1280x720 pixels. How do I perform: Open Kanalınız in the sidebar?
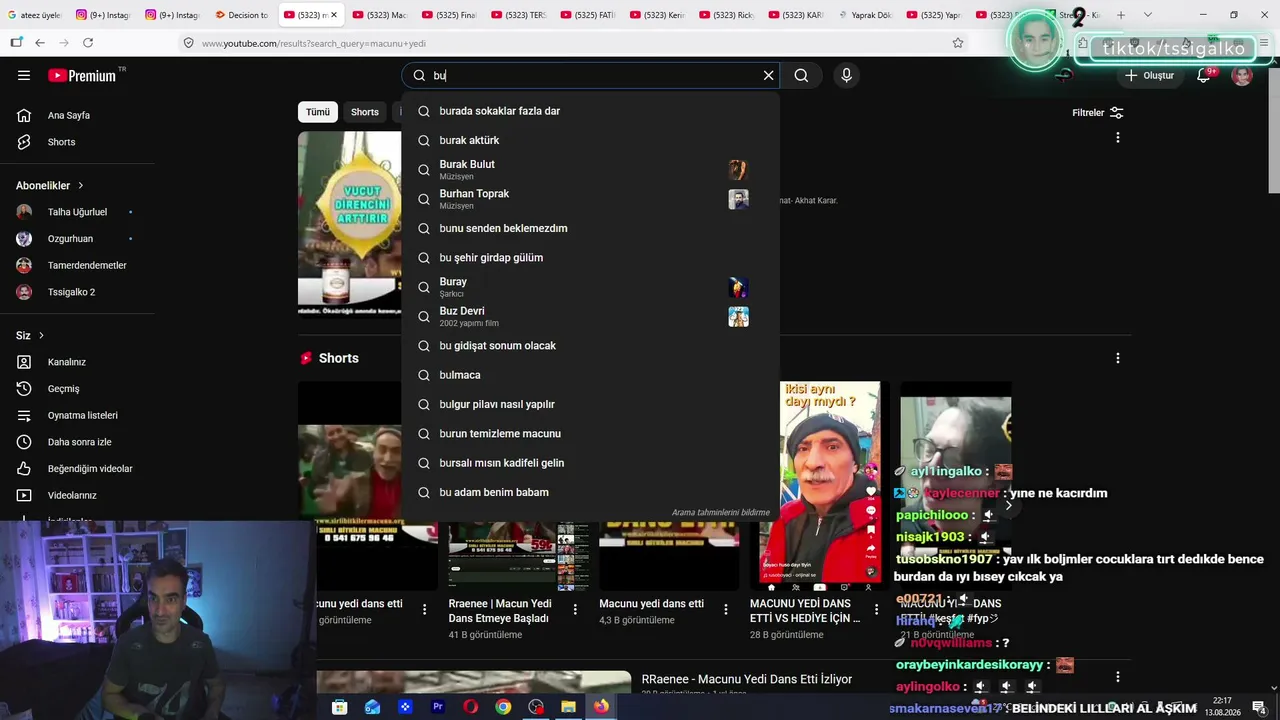click(x=67, y=362)
